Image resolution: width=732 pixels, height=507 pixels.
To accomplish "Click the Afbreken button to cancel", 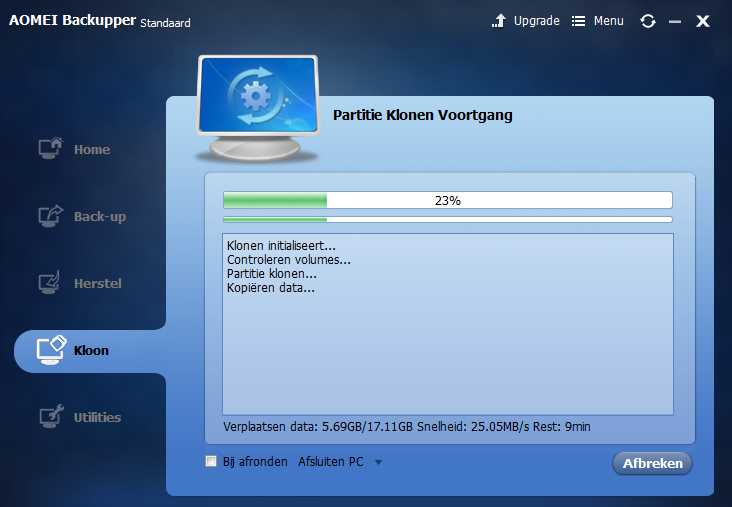I will point(652,463).
